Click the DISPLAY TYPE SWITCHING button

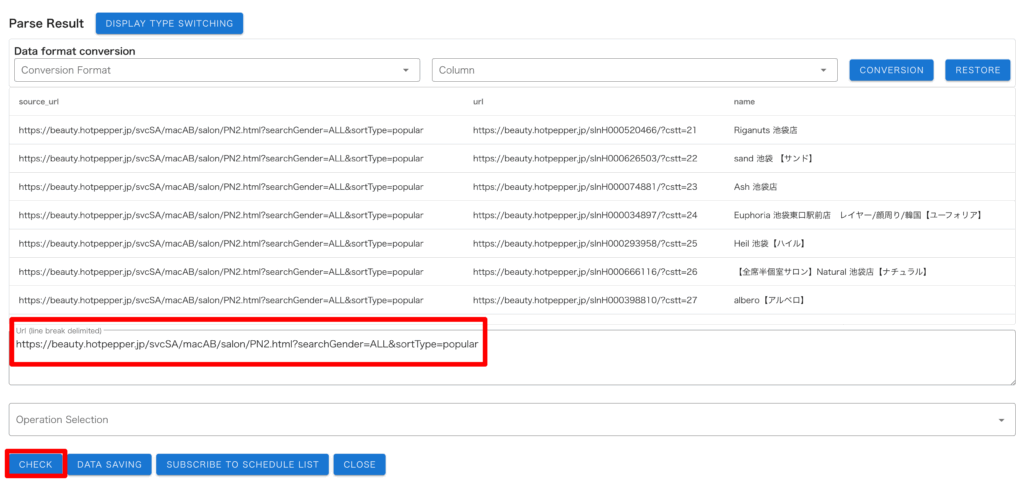point(169,23)
